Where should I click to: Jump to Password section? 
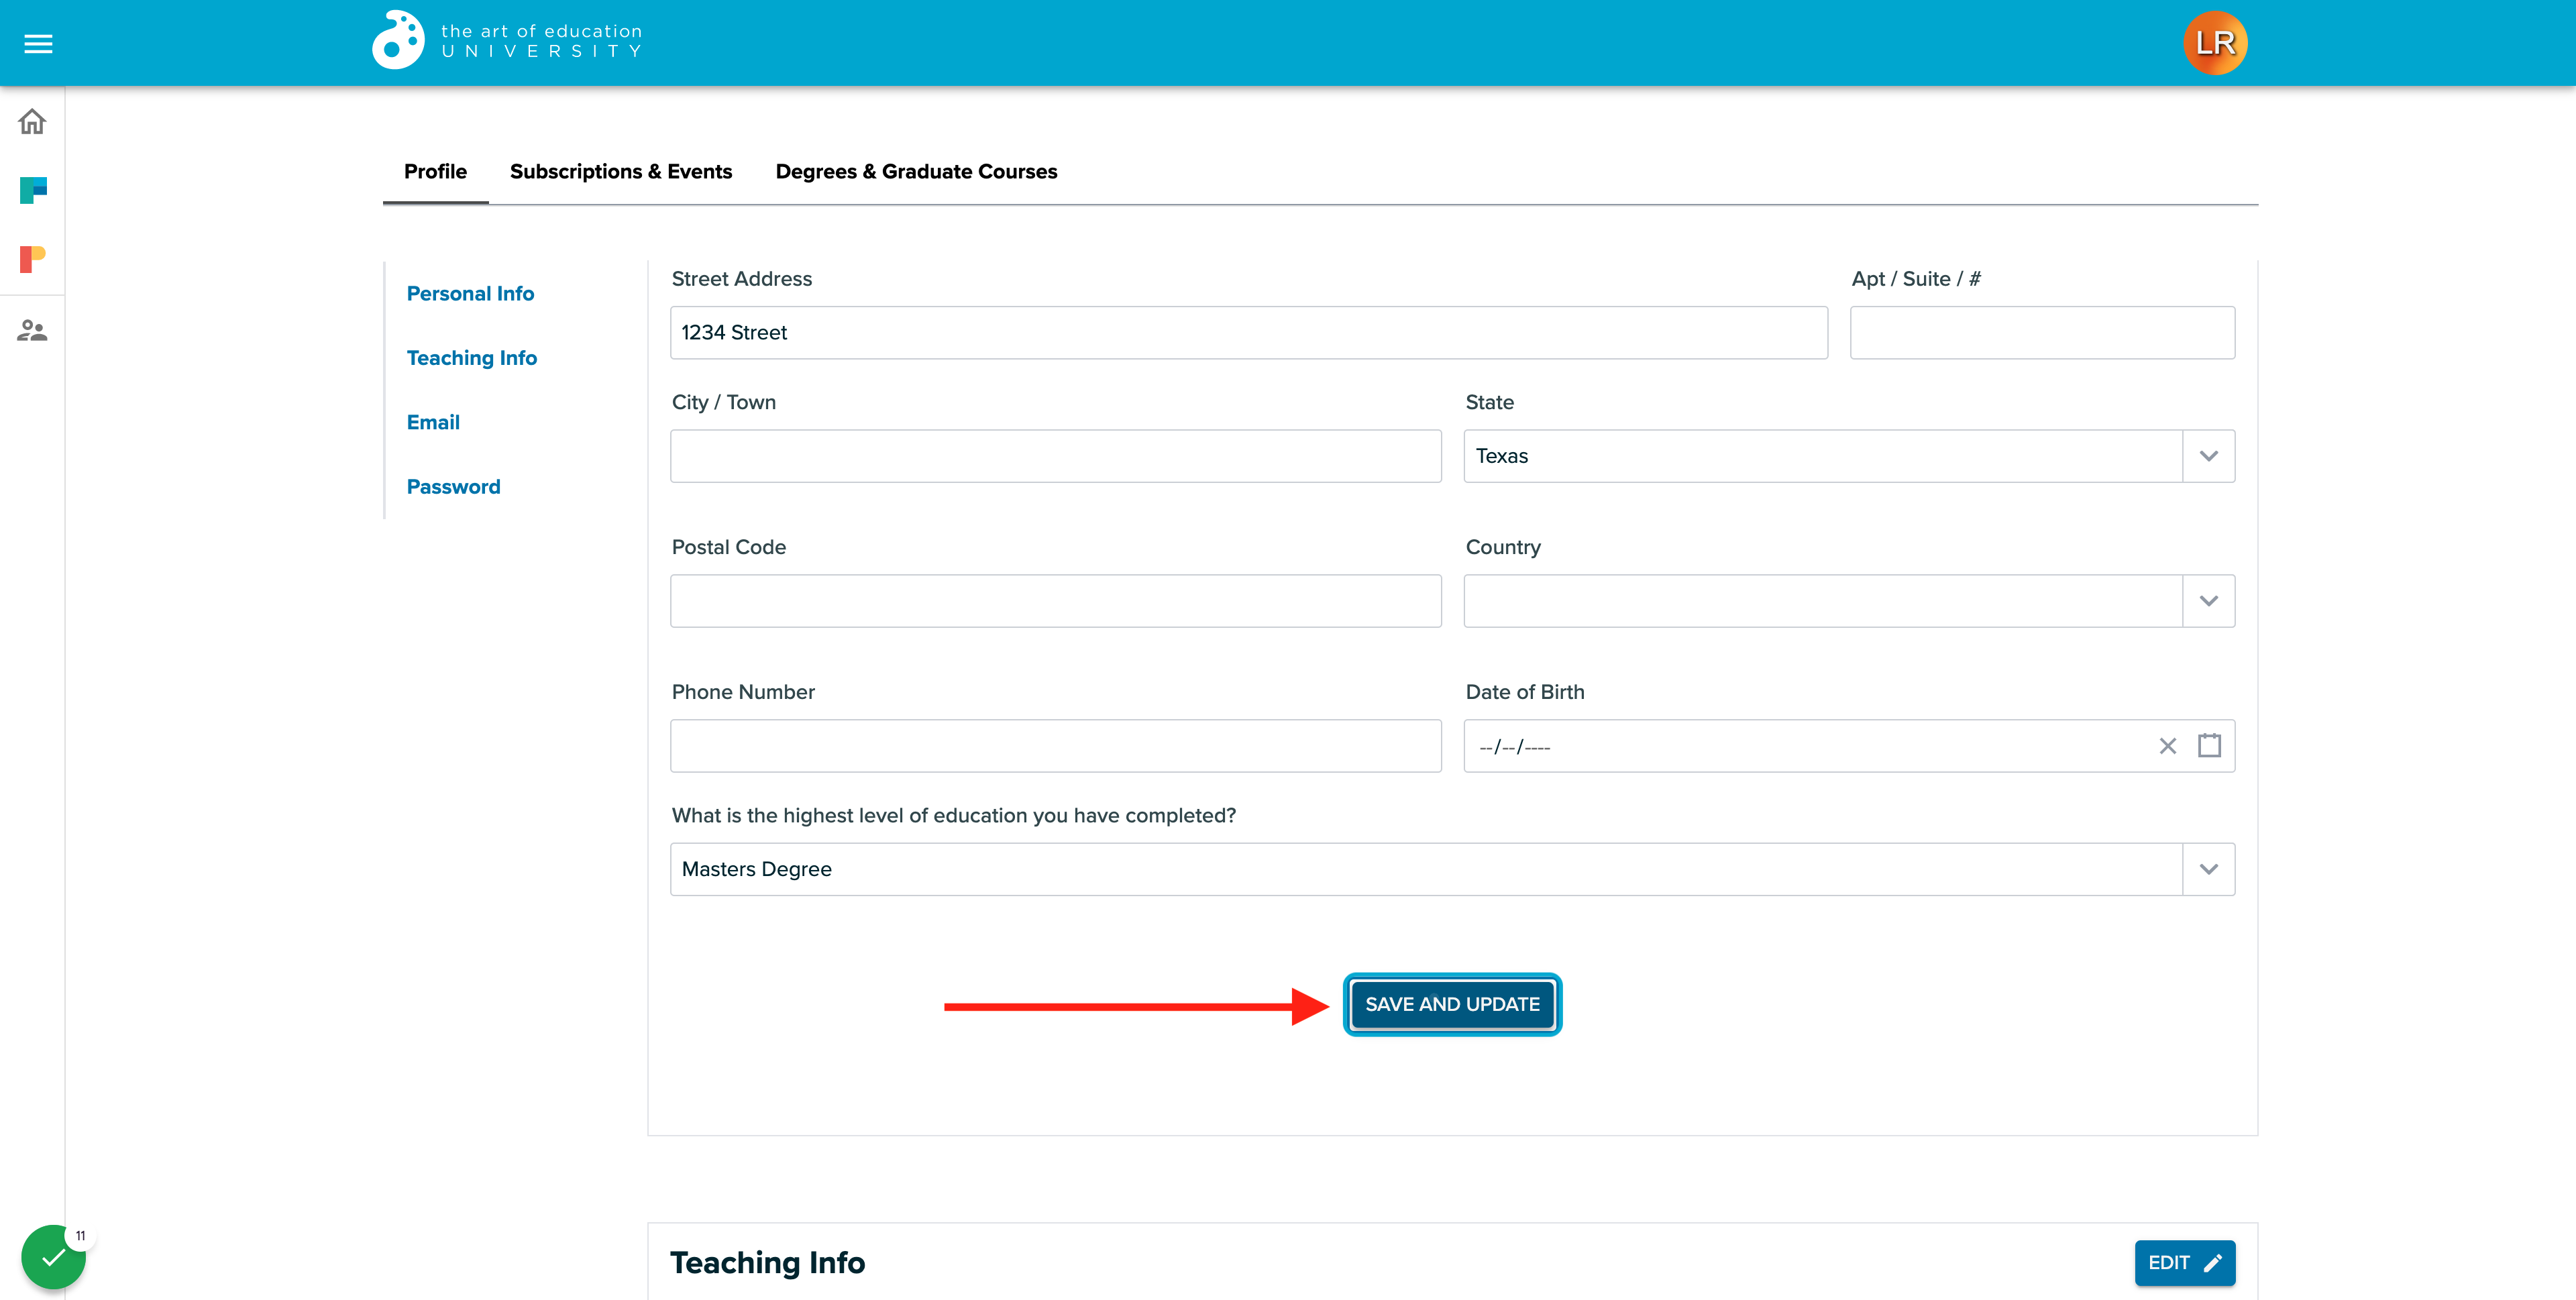click(x=453, y=487)
